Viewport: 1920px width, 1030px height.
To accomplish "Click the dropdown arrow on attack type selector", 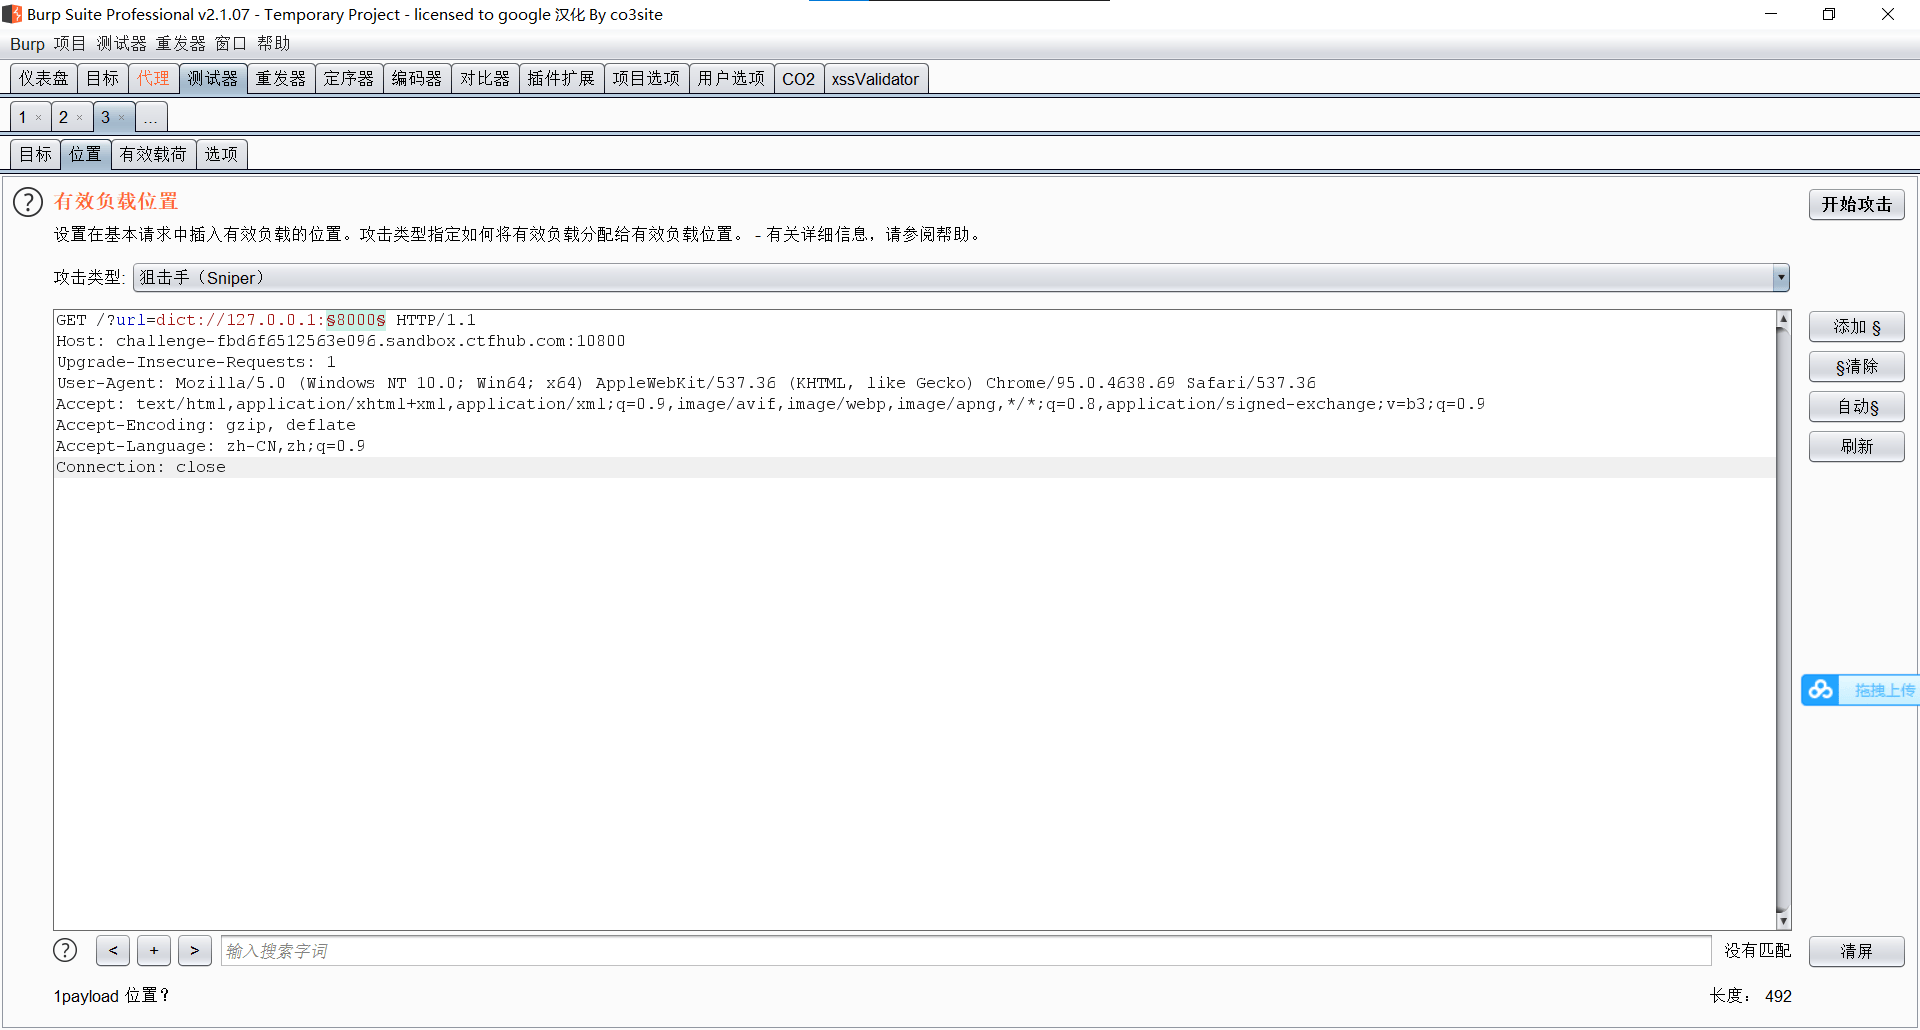I will pyautogui.click(x=1782, y=277).
